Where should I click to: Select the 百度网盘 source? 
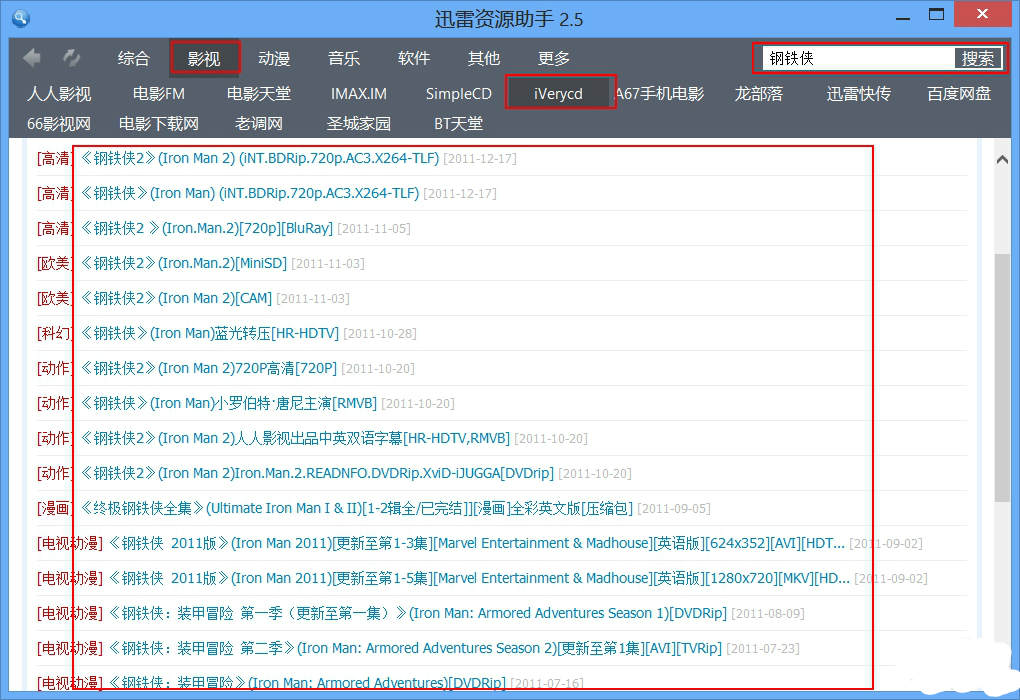959,94
